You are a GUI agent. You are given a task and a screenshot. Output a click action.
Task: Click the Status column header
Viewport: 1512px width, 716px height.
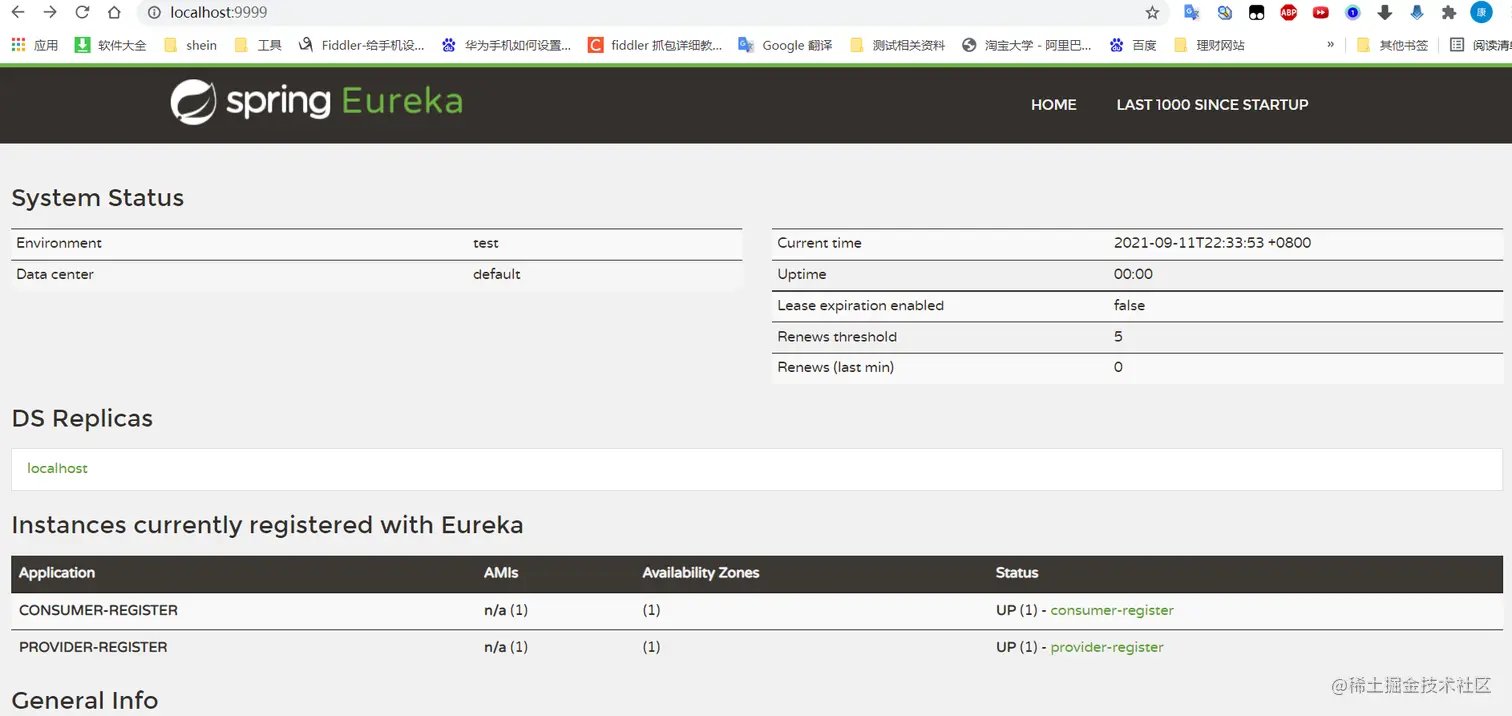point(1017,573)
